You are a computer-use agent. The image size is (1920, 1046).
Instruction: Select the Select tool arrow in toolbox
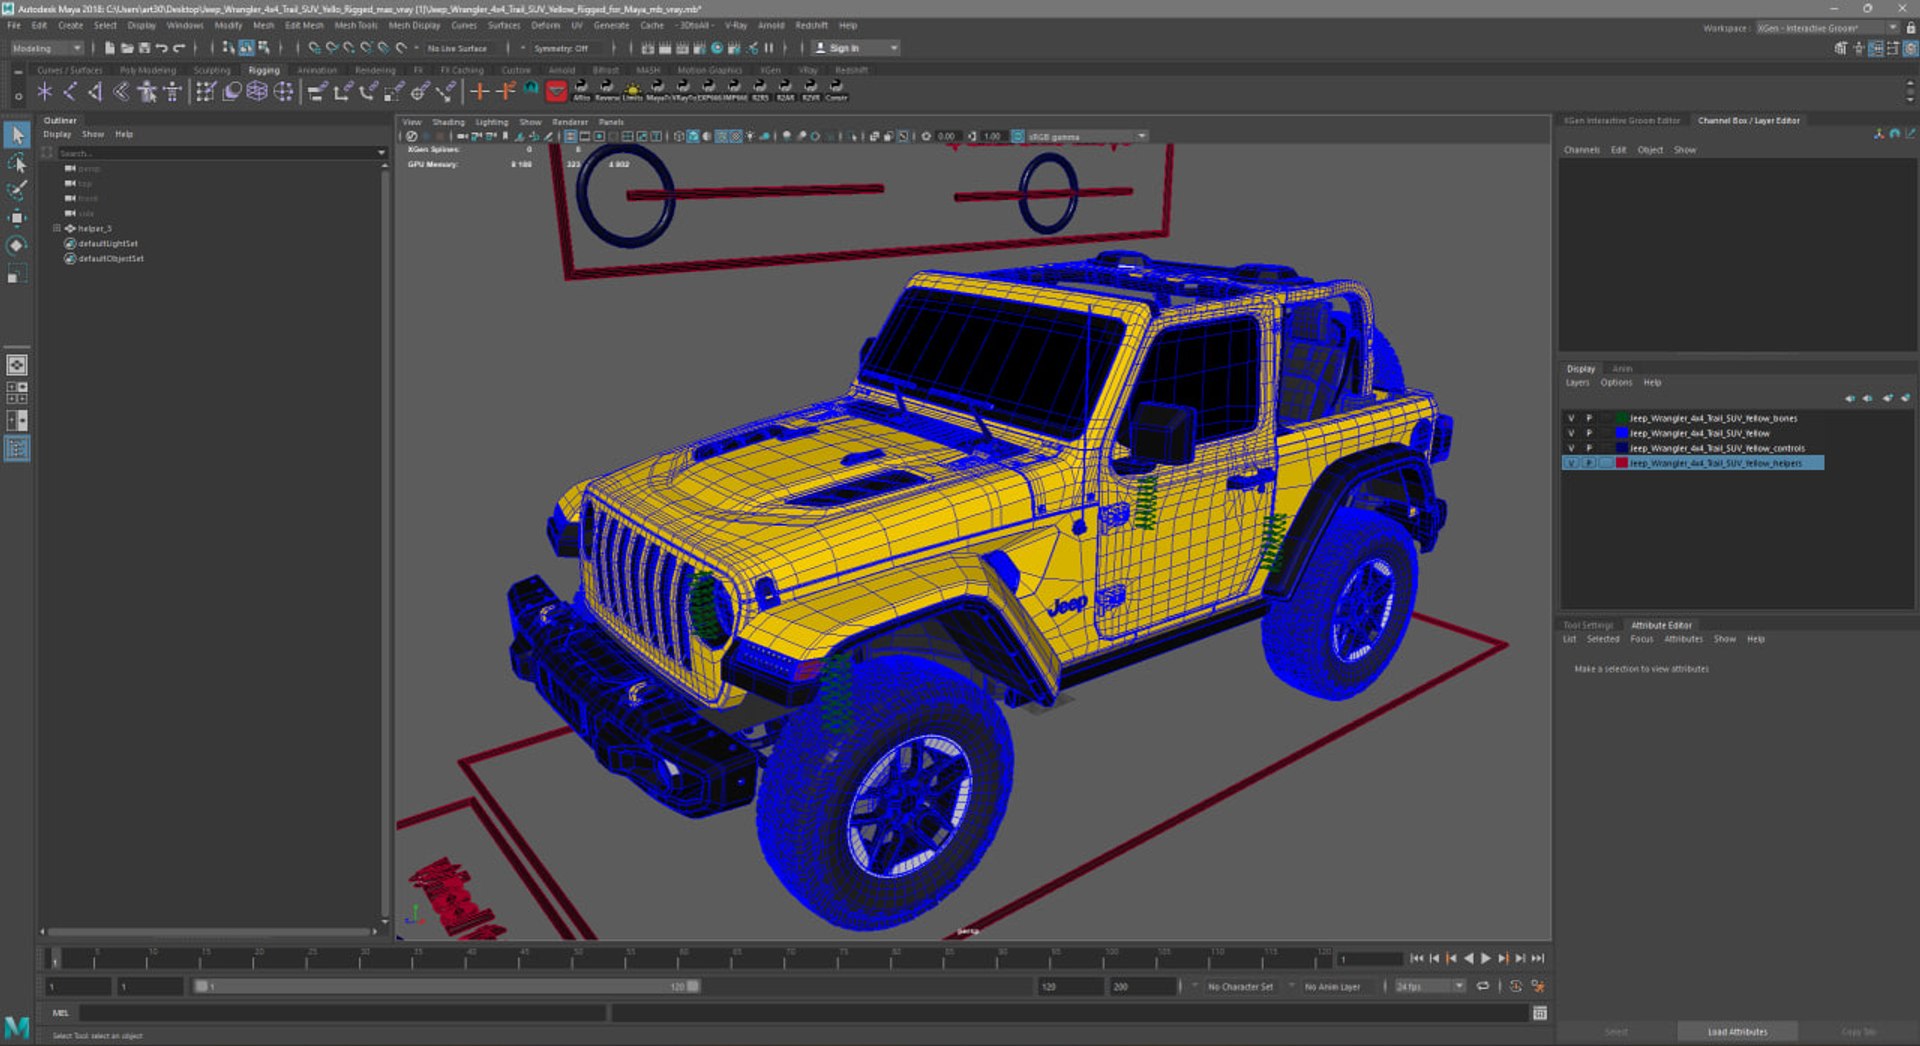pos(17,134)
